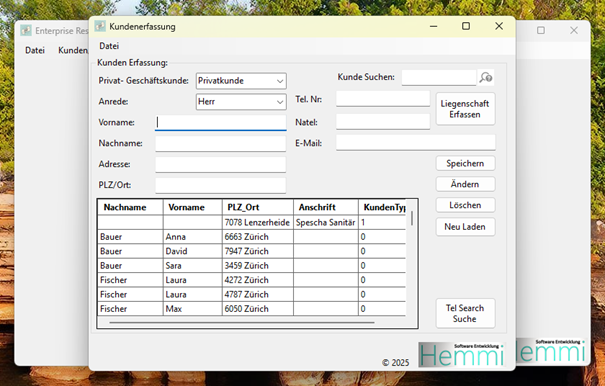
Task: Click the Anschrift column header
Action: click(x=326, y=207)
